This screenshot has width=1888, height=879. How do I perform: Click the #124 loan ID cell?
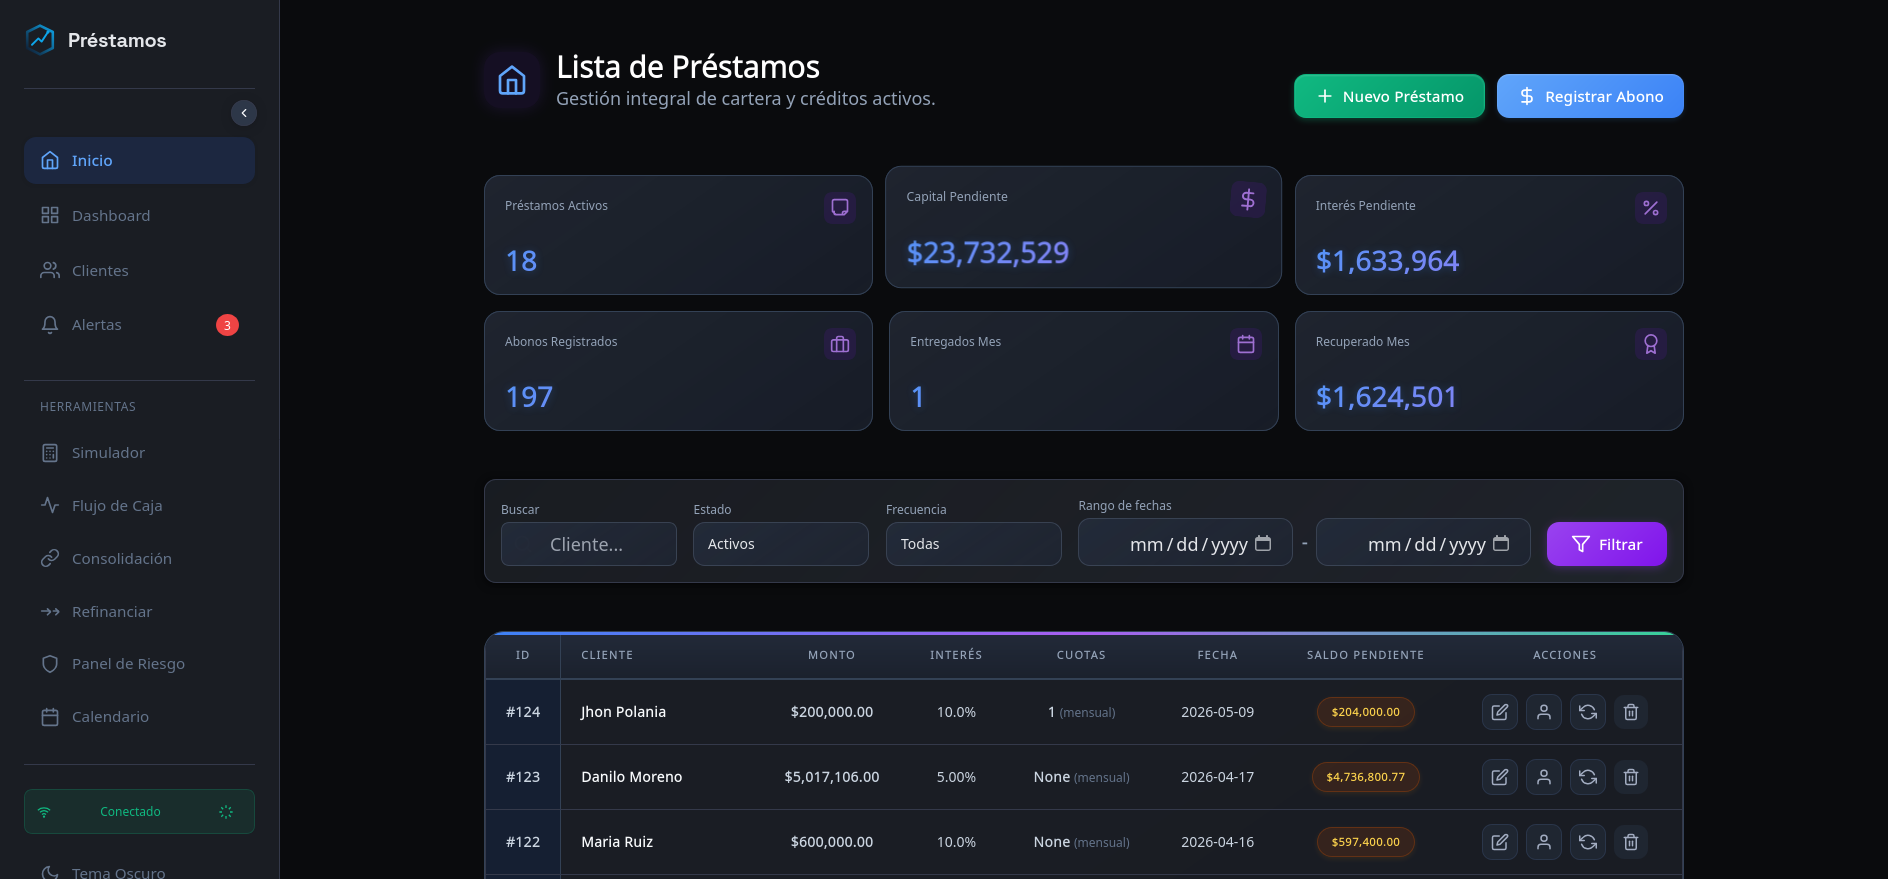coord(523,712)
